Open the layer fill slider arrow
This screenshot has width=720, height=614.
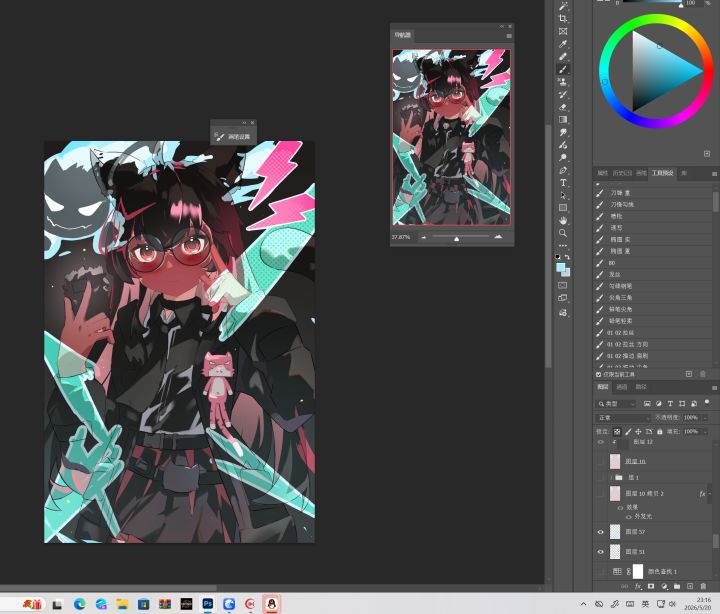tap(705, 432)
